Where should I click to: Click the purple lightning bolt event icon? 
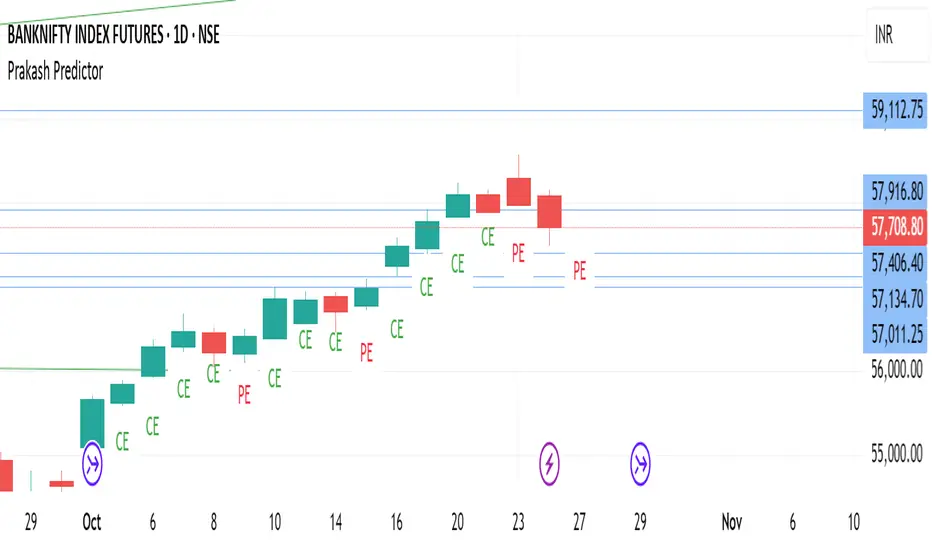(550, 462)
